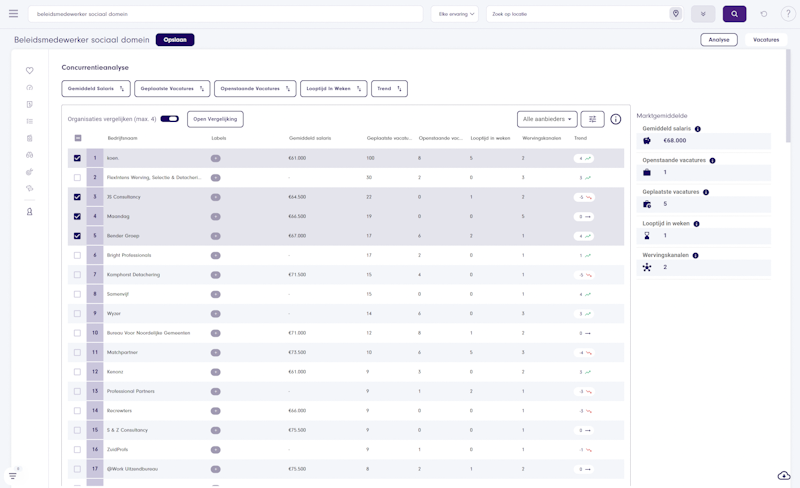Click the Open Vergelijking button
800x488 pixels.
tap(215, 119)
